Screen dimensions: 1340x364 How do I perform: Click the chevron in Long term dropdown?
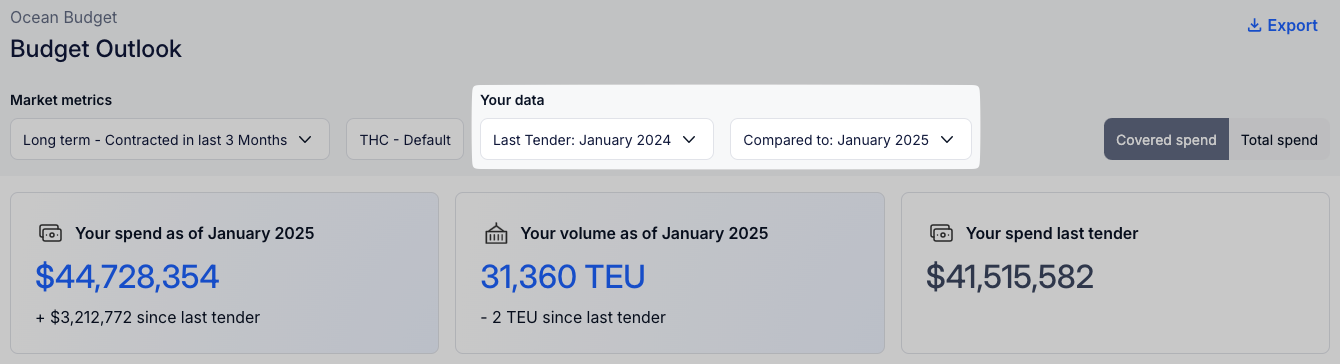coord(305,140)
